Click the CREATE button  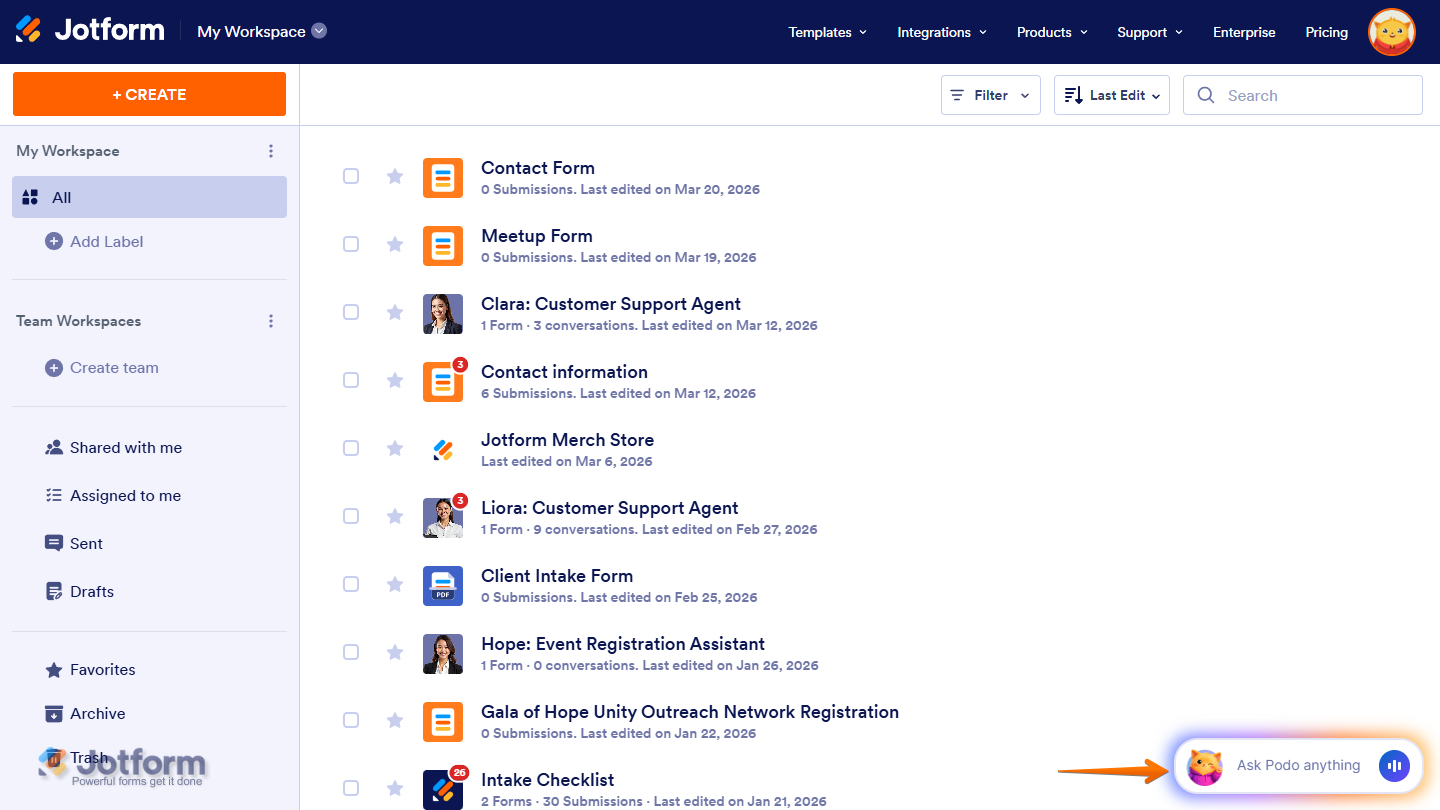(x=148, y=93)
